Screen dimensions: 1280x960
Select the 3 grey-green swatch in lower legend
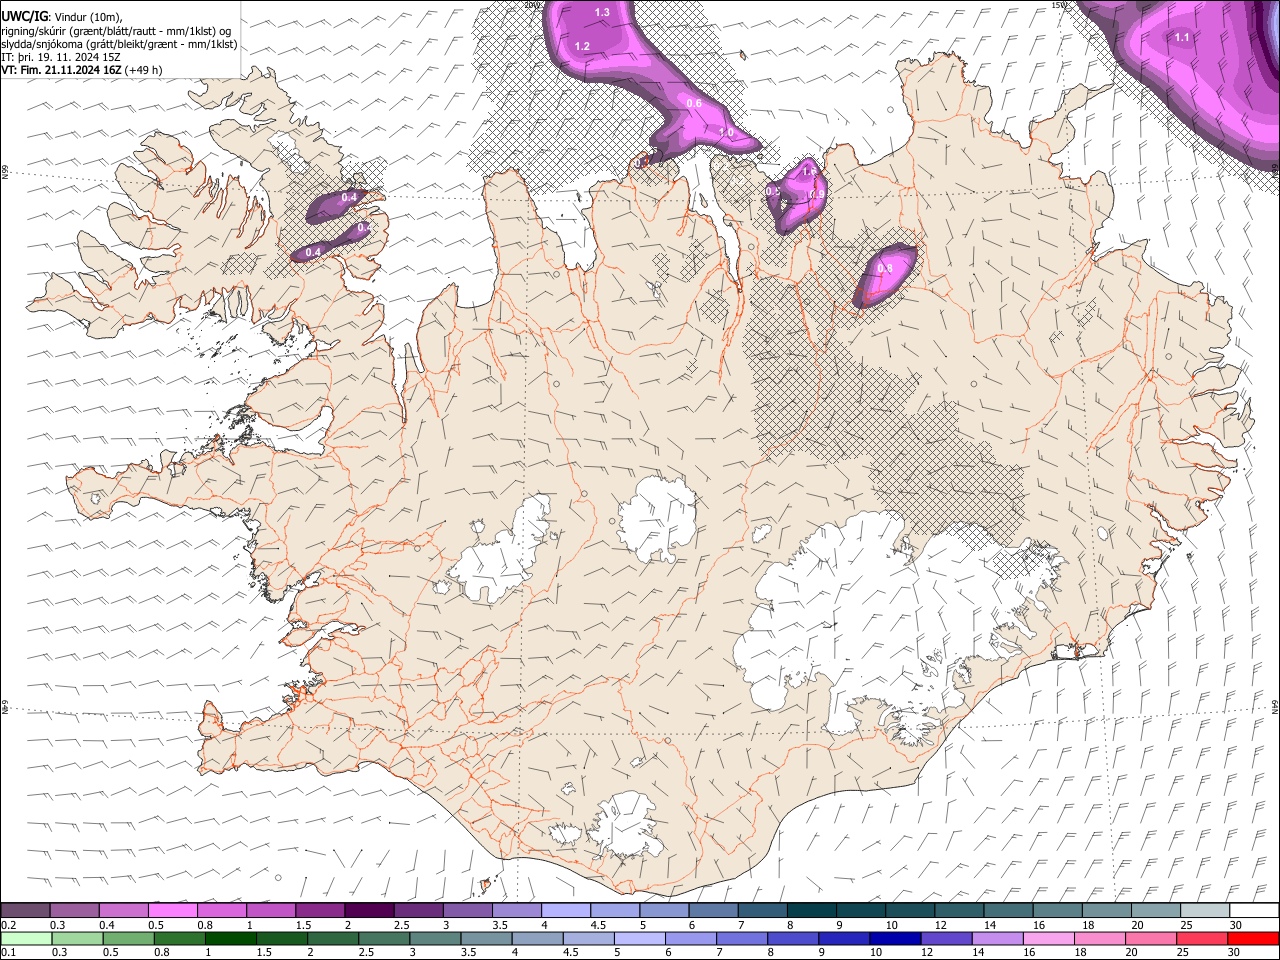(x=434, y=938)
